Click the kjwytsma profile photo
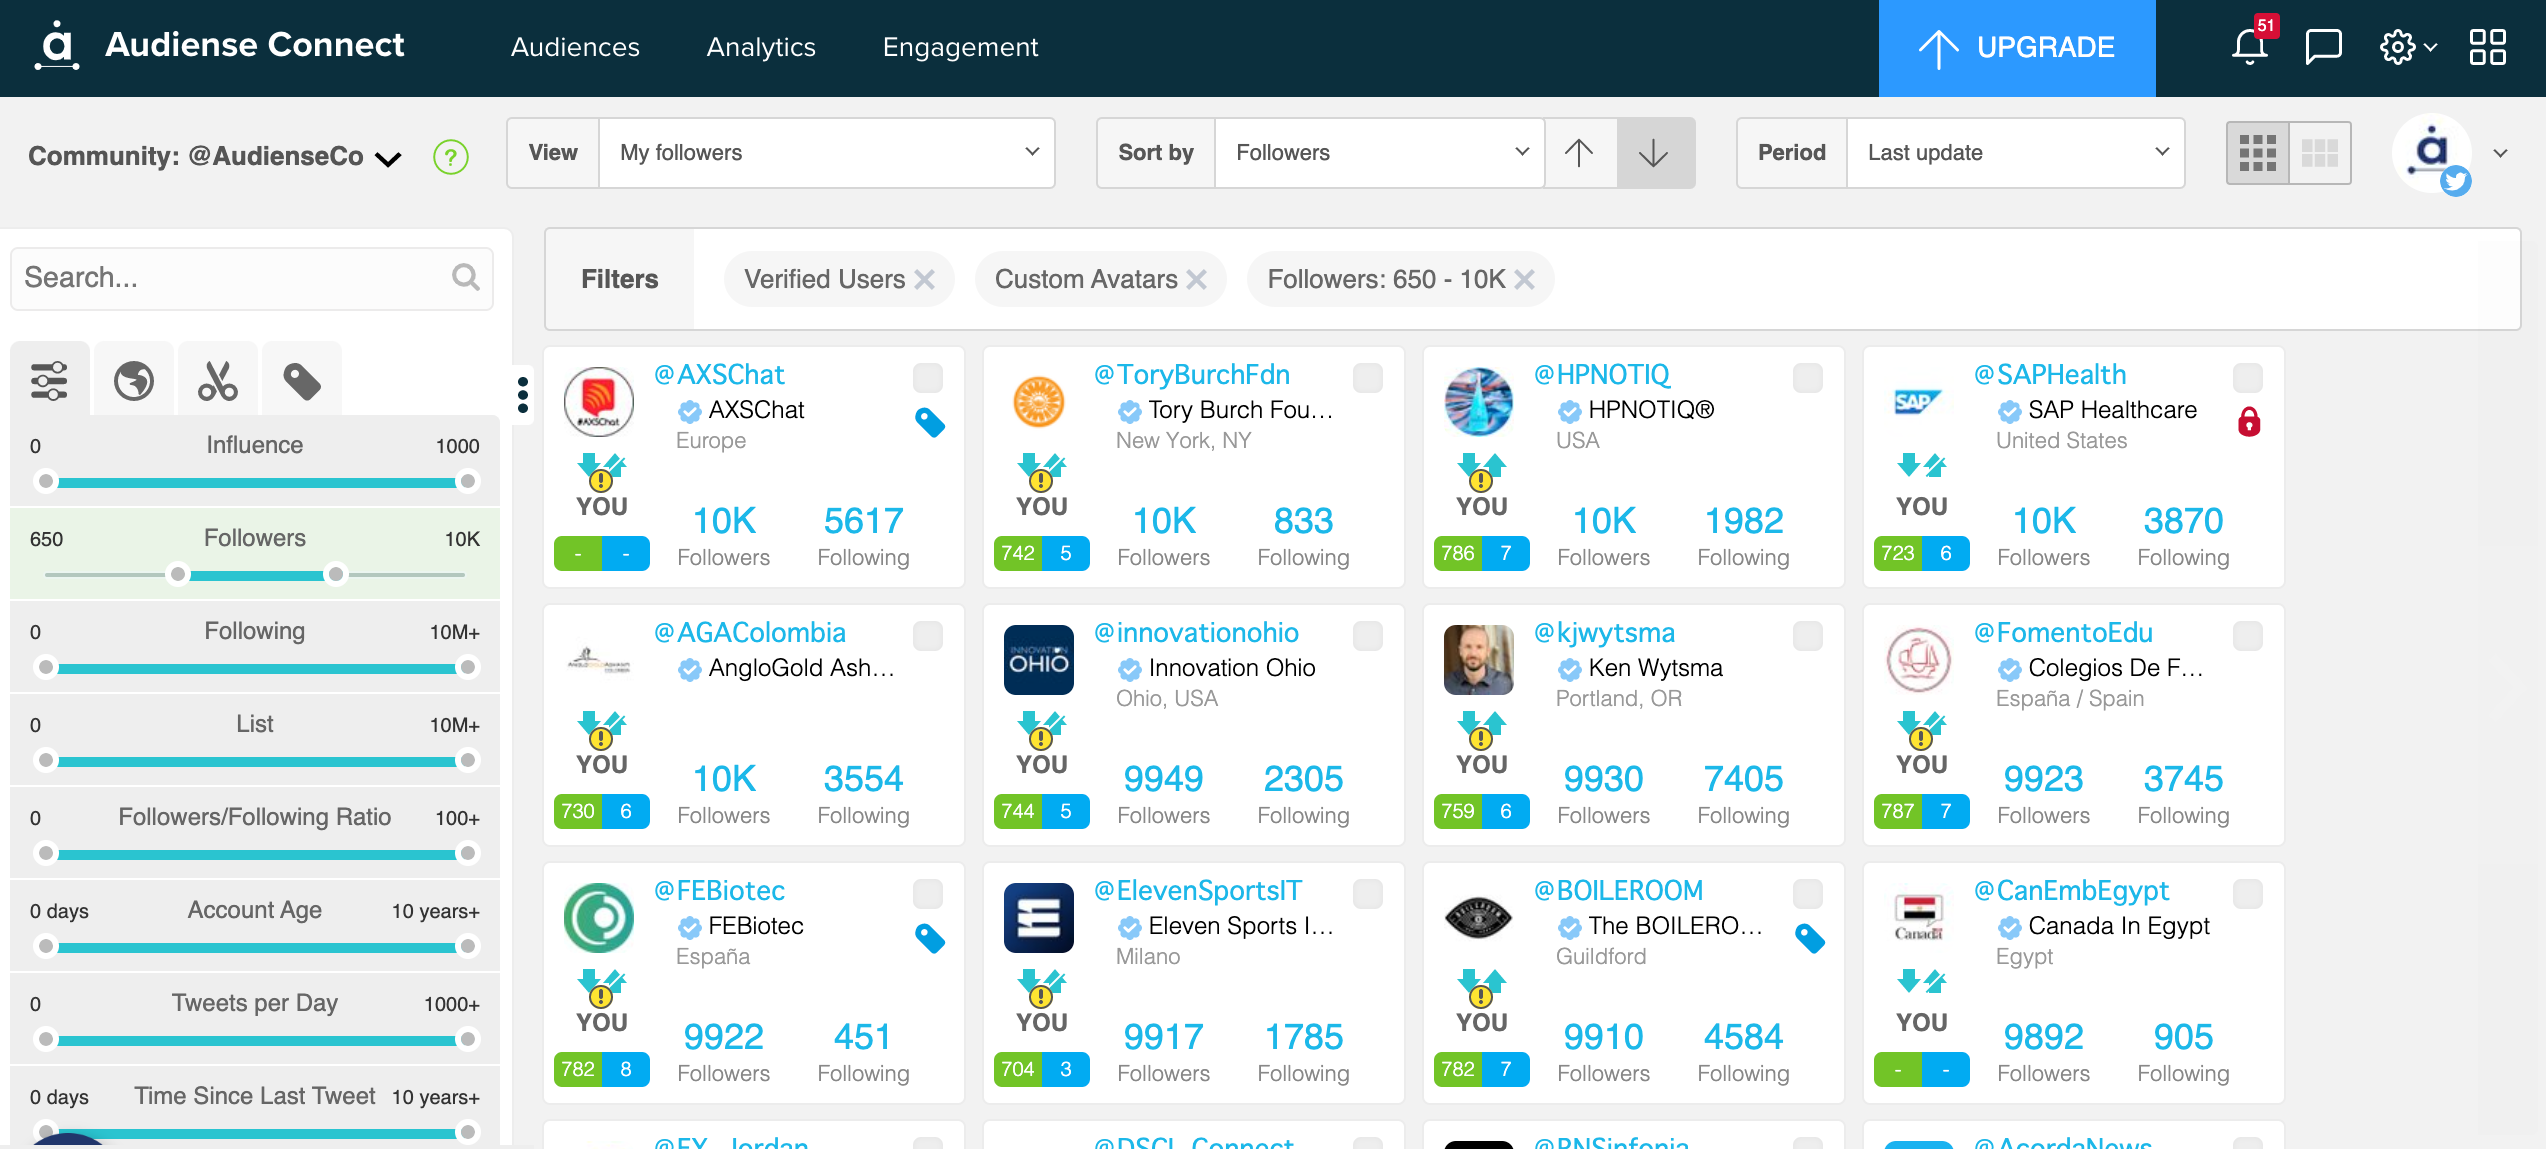 click(1479, 660)
